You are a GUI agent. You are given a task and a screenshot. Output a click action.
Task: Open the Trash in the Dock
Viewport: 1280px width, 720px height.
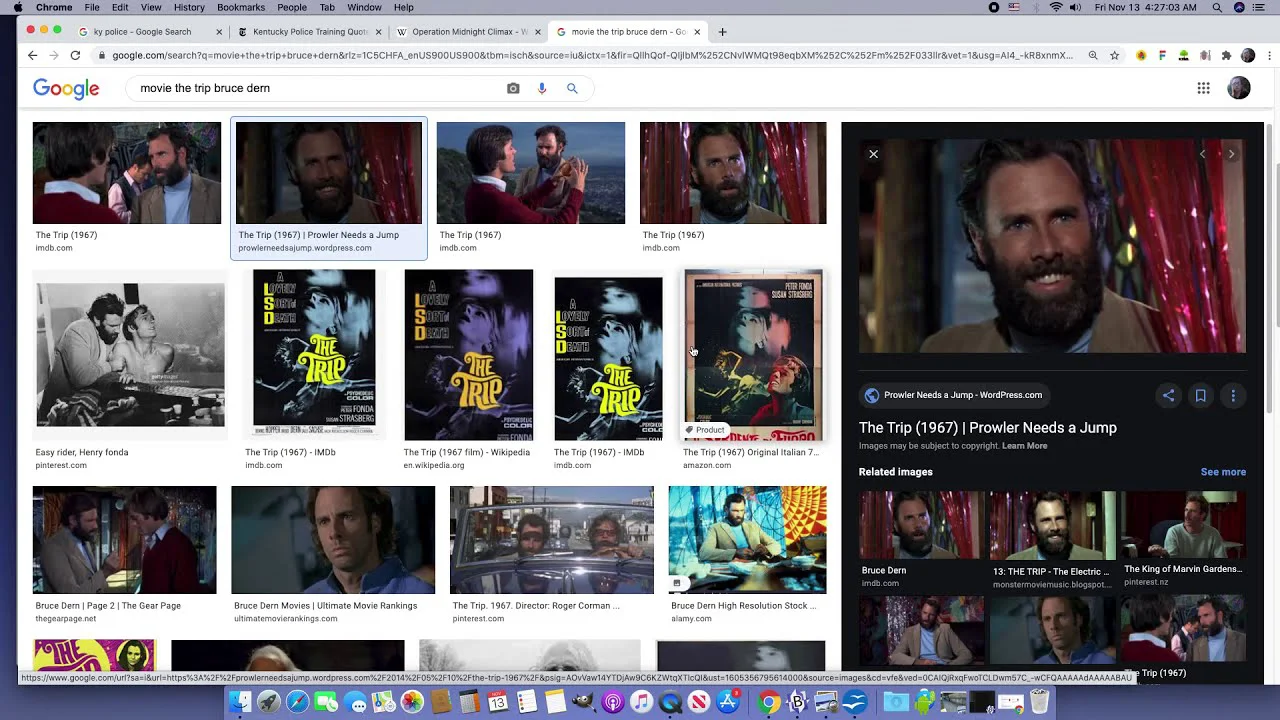coord(1040,702)
